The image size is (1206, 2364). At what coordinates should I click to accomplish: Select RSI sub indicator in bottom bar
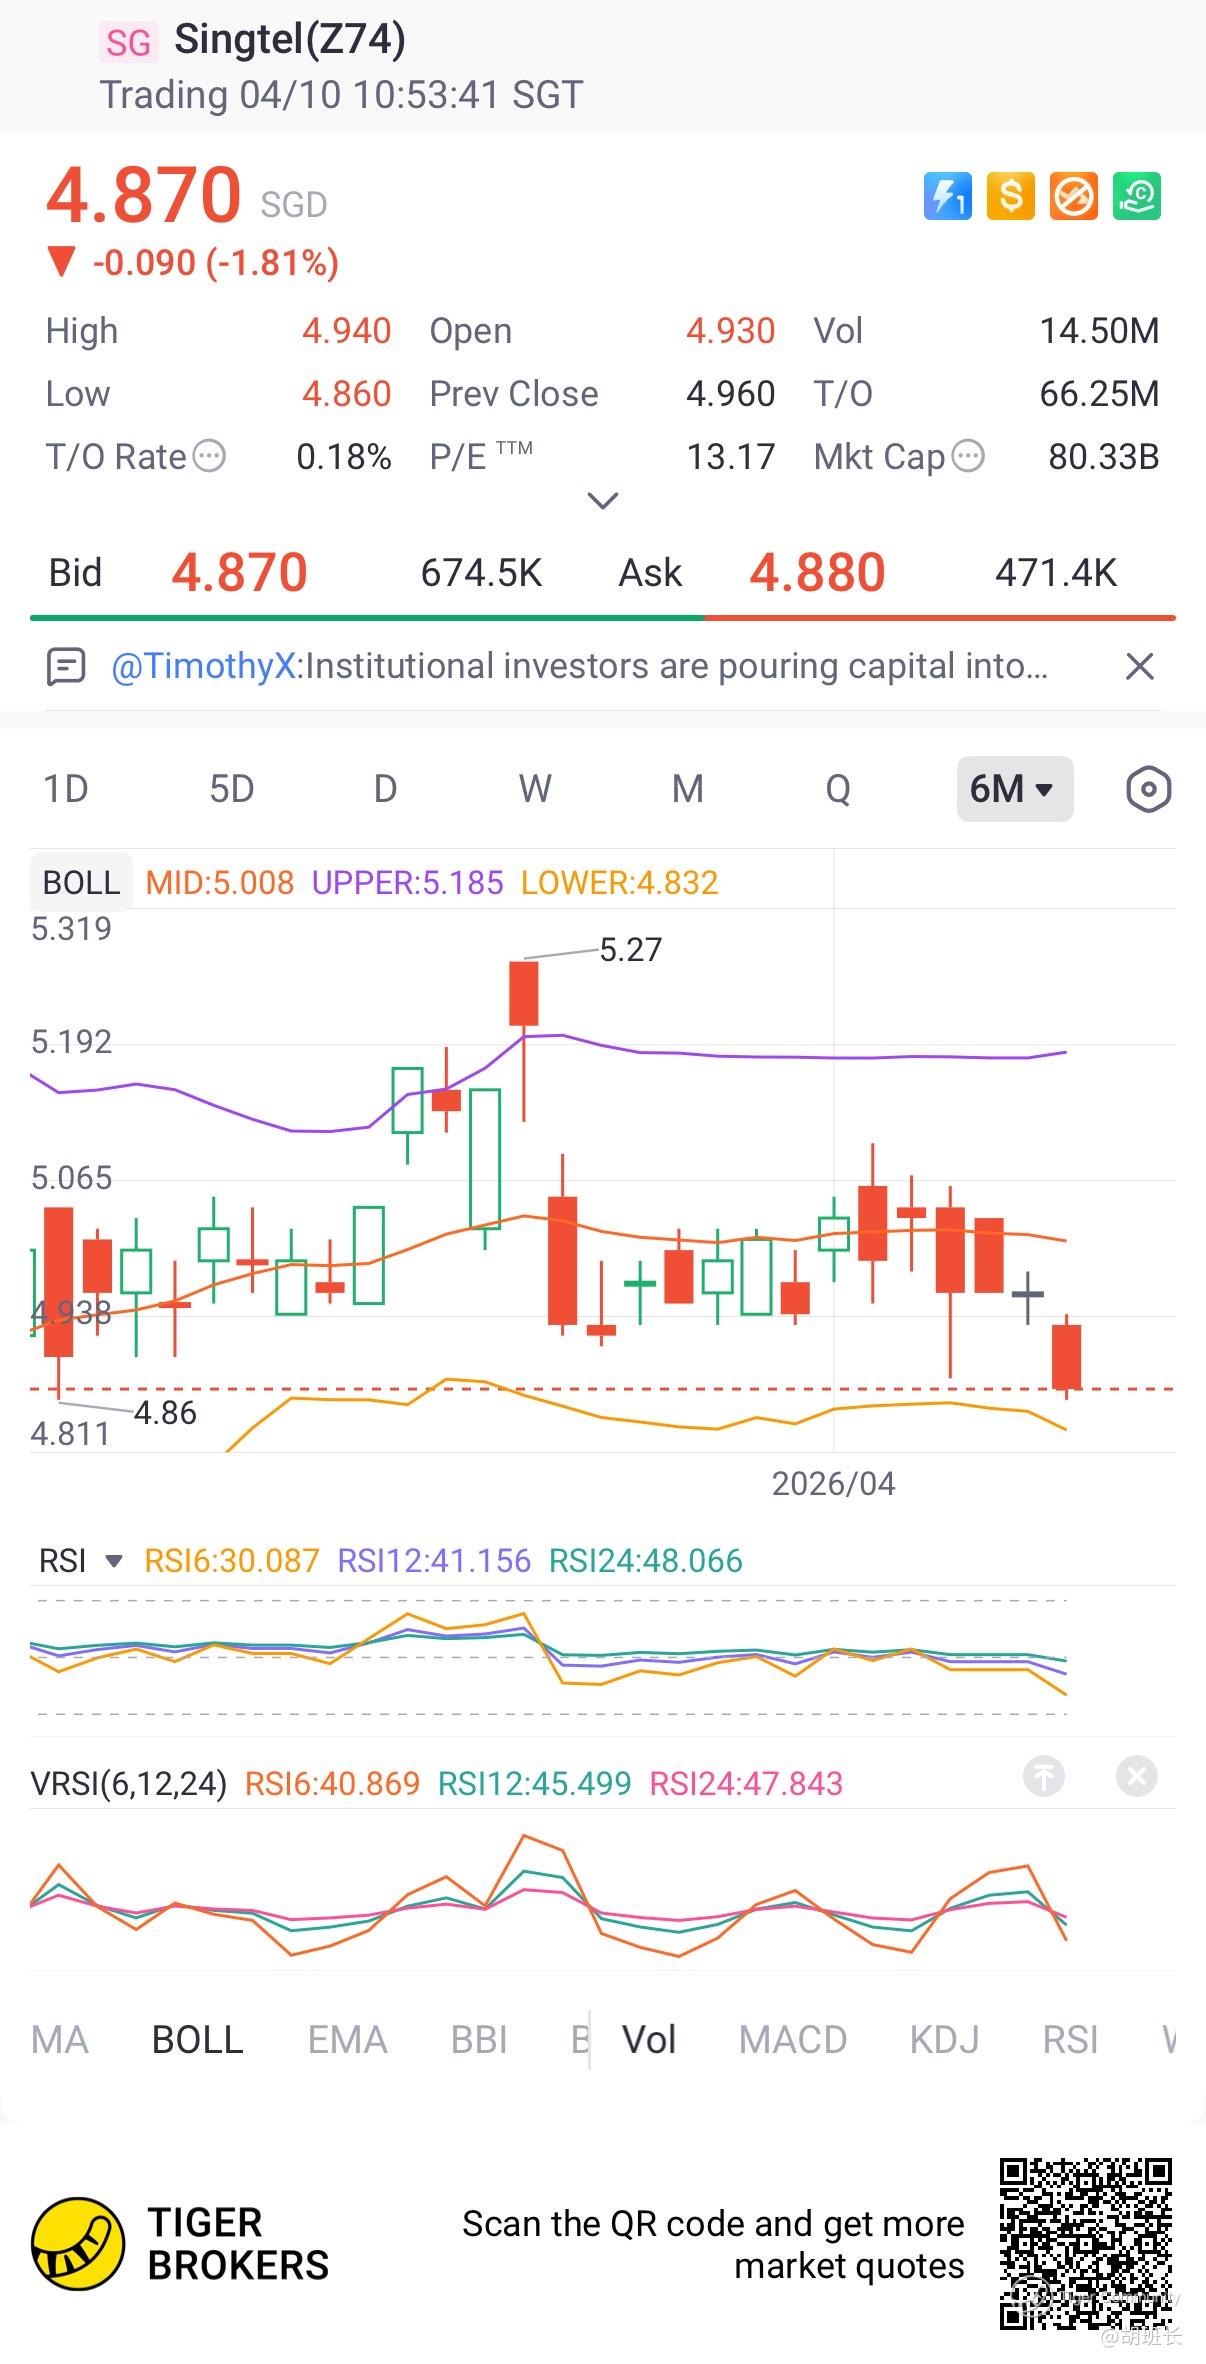pyautogui.click(x=1070, y=2040)
